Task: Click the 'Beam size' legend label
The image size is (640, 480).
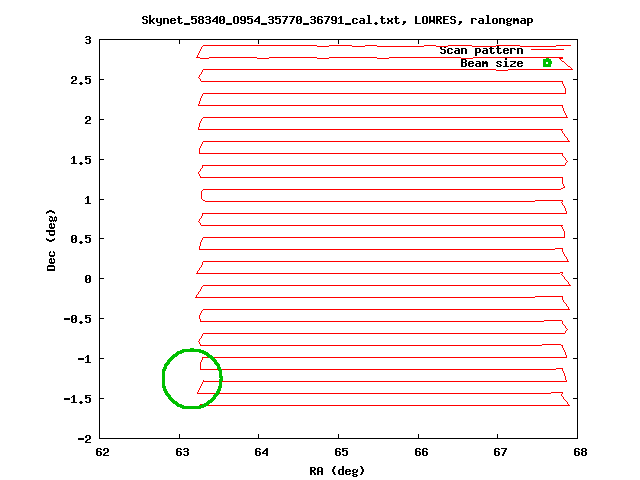Action: pos(492,63)
